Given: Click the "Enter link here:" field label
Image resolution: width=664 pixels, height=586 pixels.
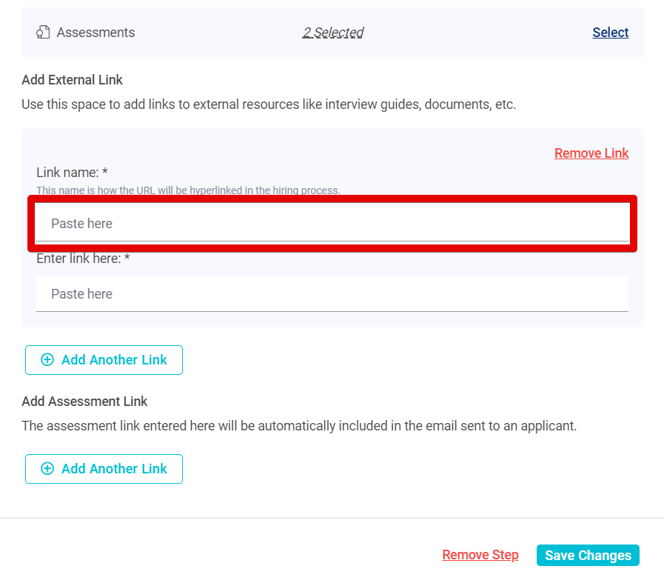Looking at the screenshot, I should (x=83, y=259).
